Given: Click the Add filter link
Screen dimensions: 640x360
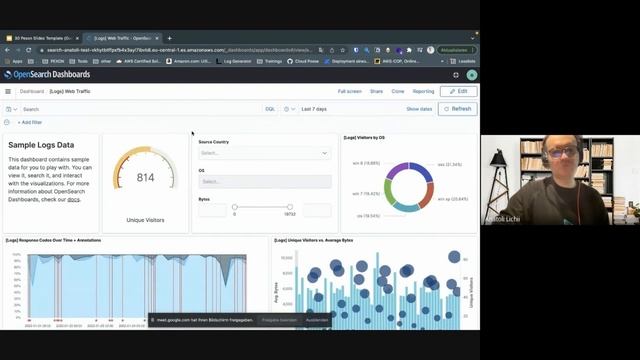Looking at the screenshot, I should [x=29, y=122].
